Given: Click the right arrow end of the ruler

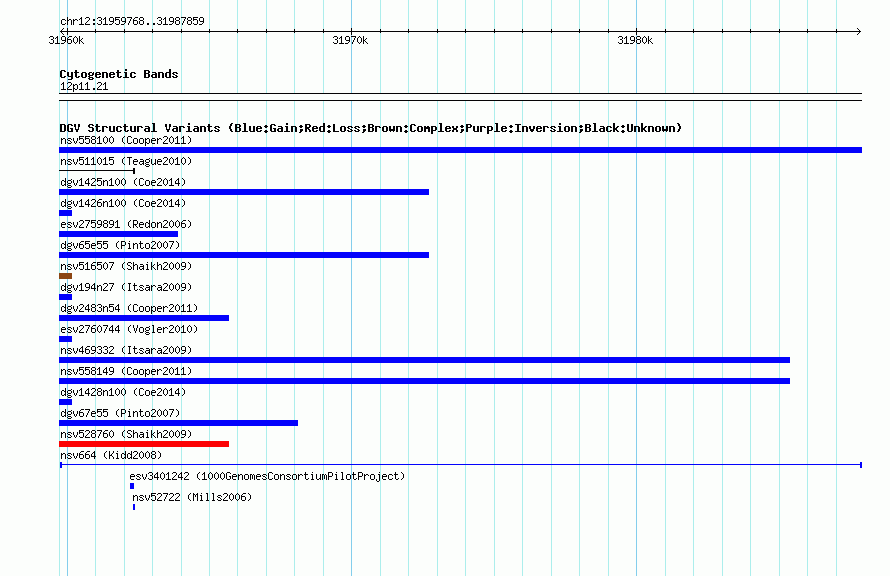Looking at the screenshot, I should pyautogui.click(x=858, y=31).
